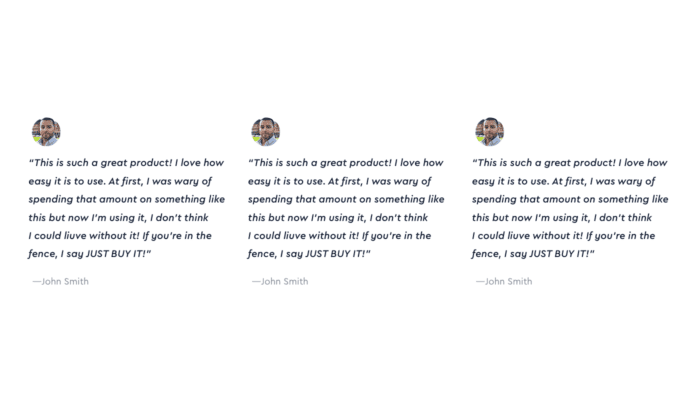700x400 pixels.
Task: Click "JUST BUY IT!" in the left testimonial
Action: [x=116, y=254]
